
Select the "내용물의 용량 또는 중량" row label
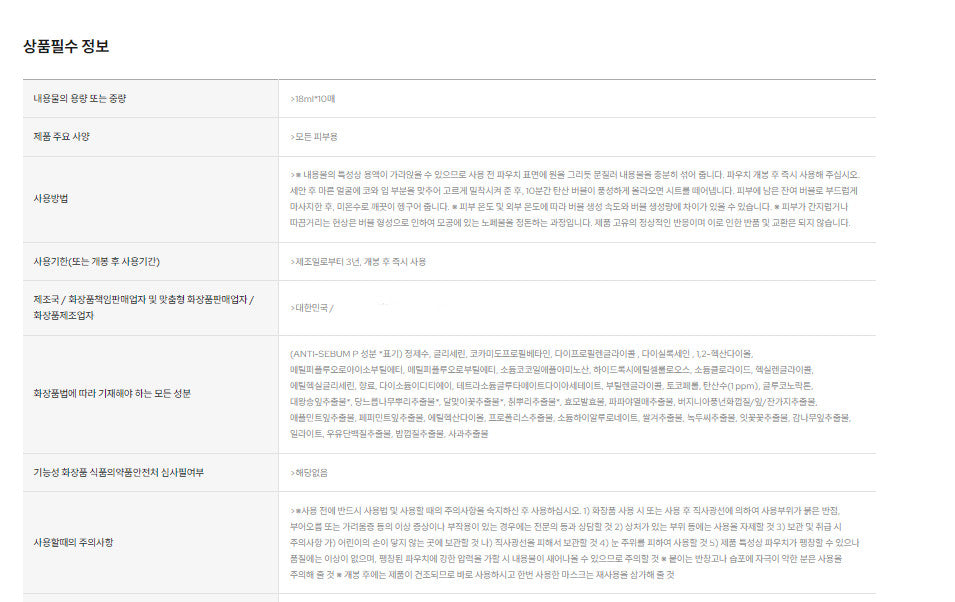[80, 98]
